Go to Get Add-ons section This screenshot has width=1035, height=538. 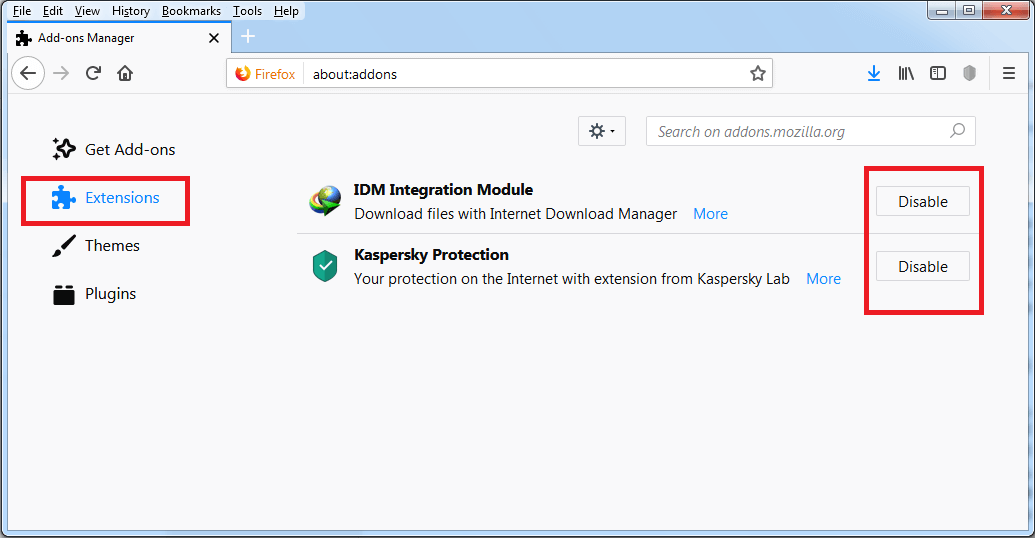(x=114, y=149)
